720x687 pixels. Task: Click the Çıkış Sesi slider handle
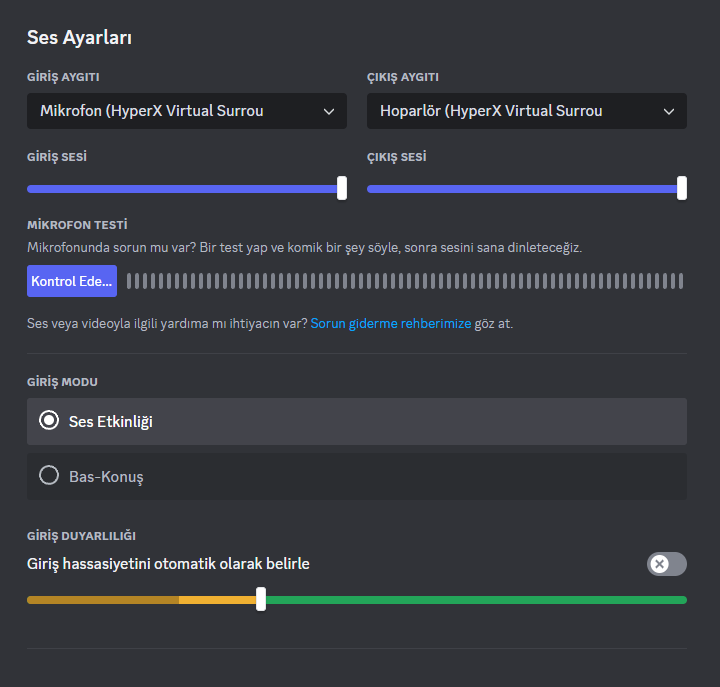coord(682,188)
